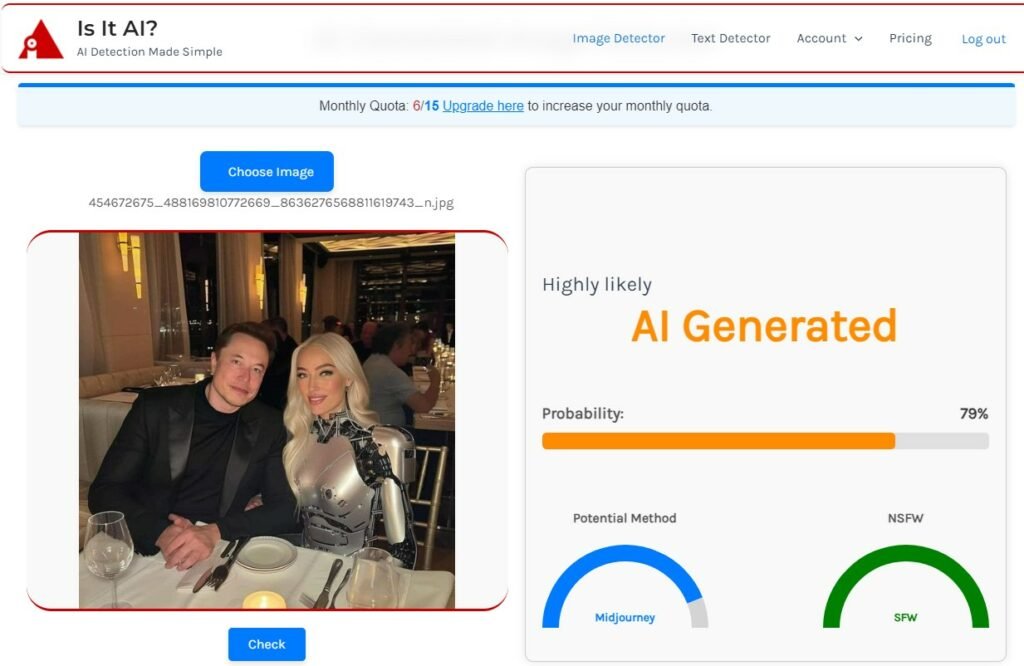Follow the Upgrade here link
The image size is (1024, 666).
pos(483,106)
